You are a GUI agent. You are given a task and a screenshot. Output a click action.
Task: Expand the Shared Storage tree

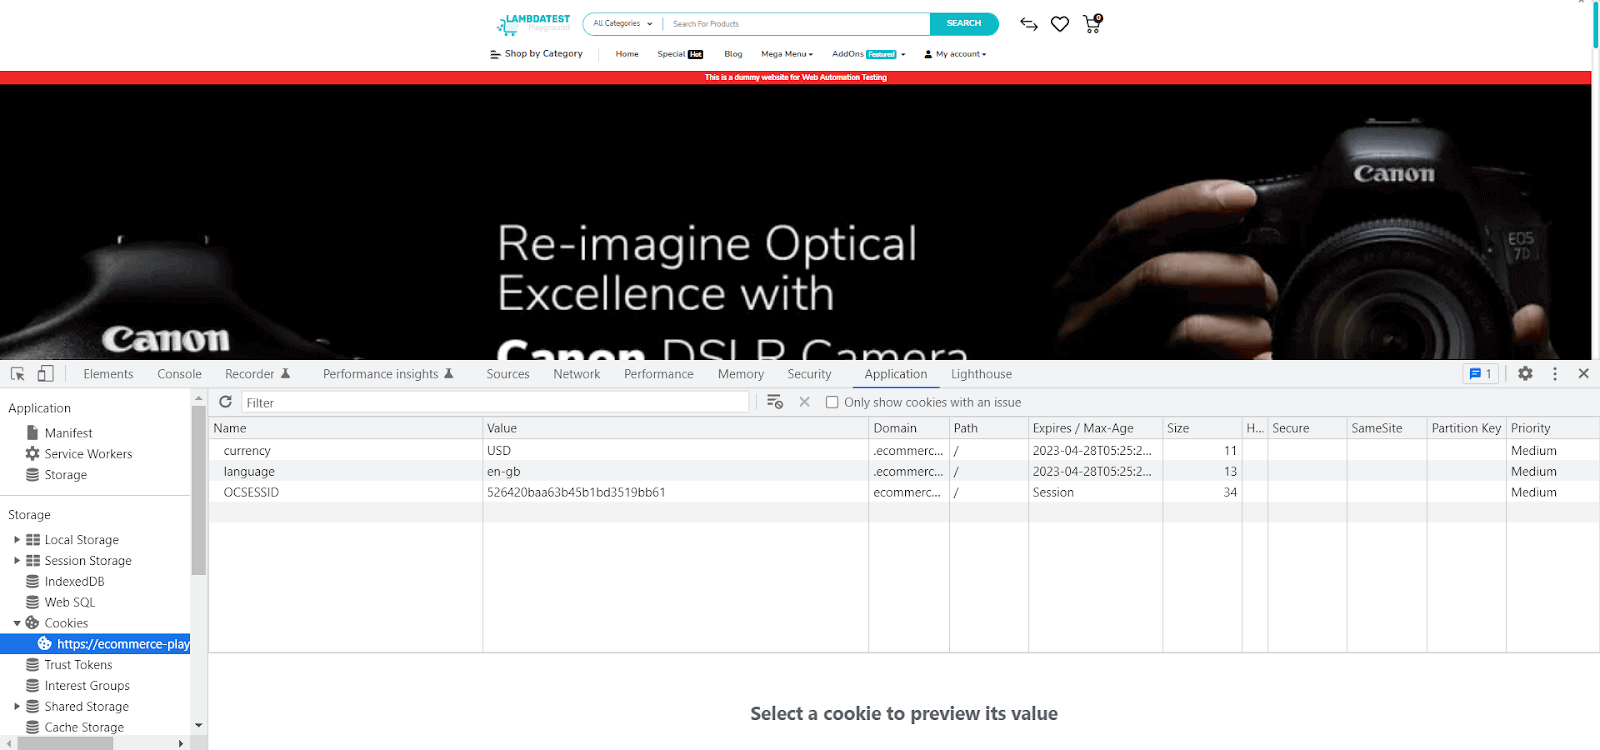tap(17, 706)
